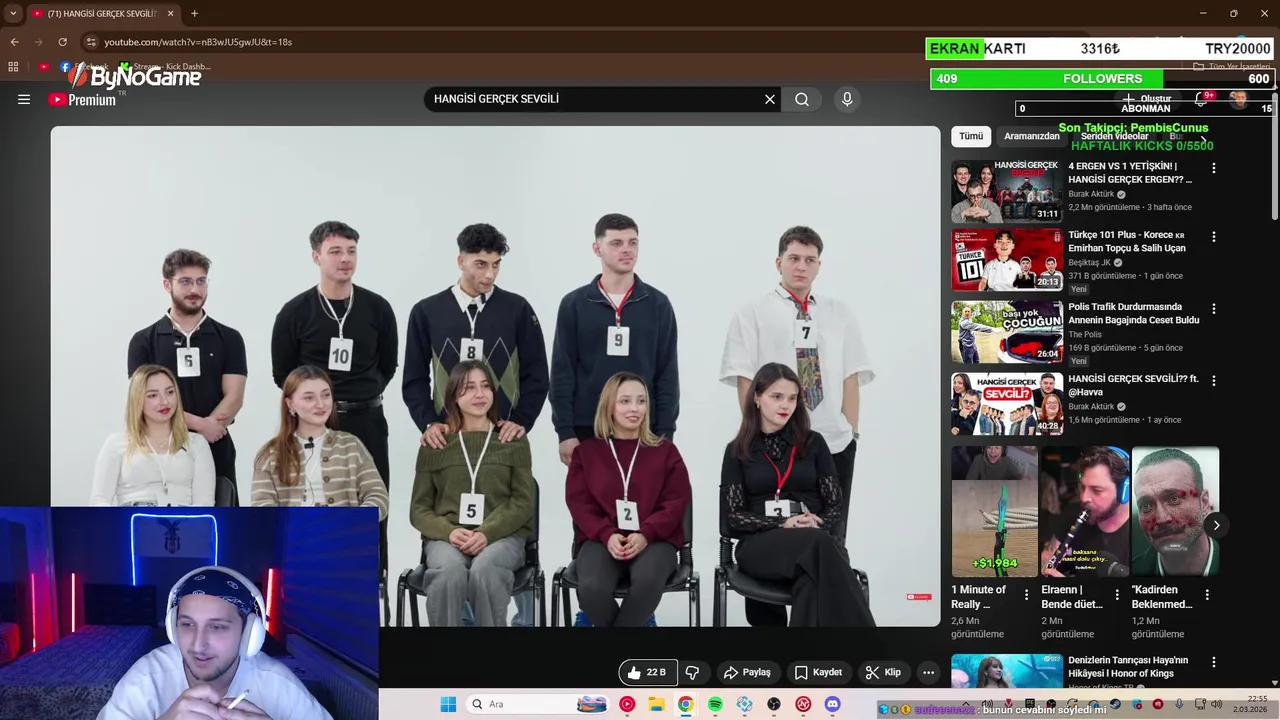1280x720 pixels.
Task: Show next Shorts with right chevron
Action: (x=1216, y=525)
